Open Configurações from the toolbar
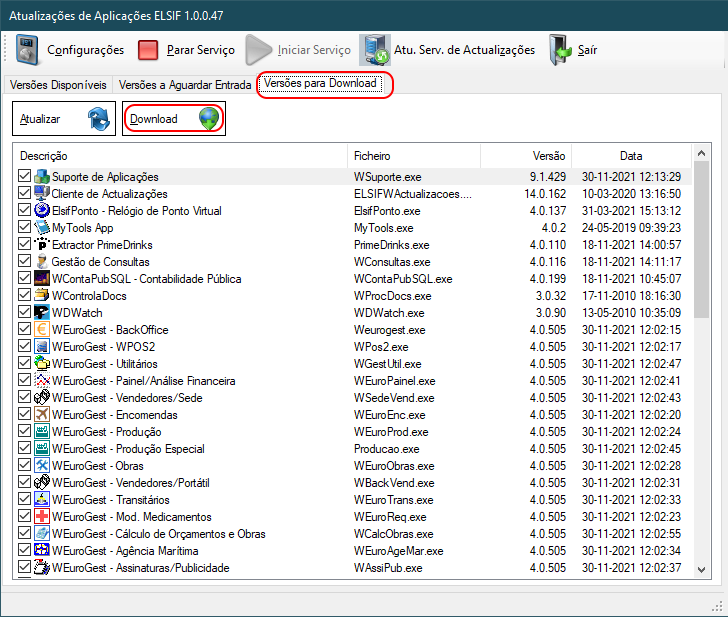728x617 pixels. click(x=70, y=50)
